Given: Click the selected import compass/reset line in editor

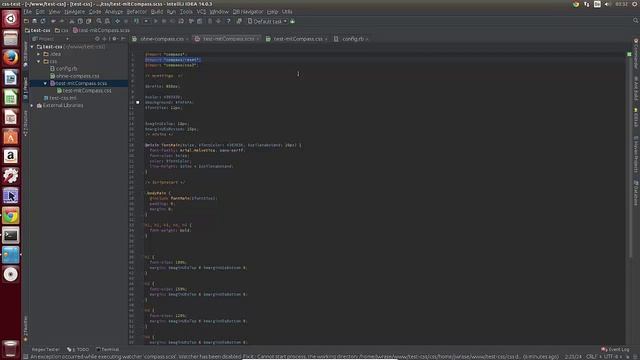Looking at the screenshot, I should (173, 60).
